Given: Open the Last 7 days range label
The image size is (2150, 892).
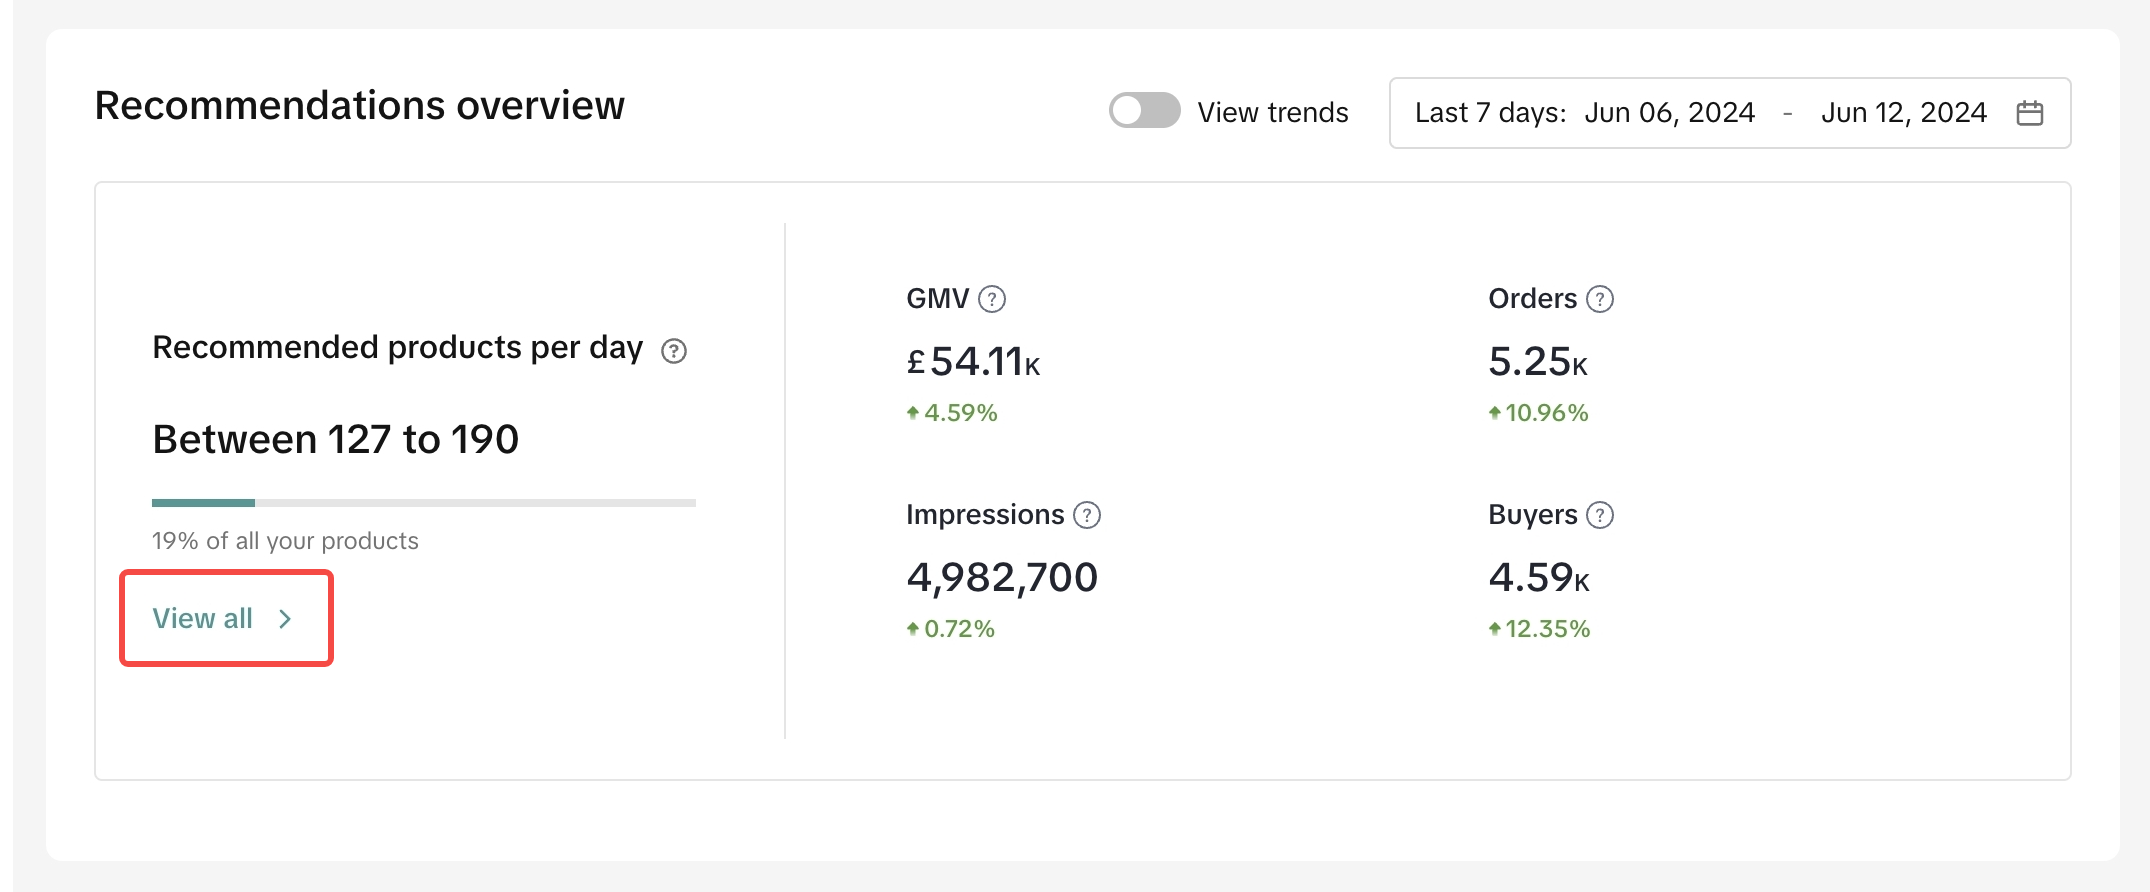Looking at the screenshot, I should coord(1490,113).
